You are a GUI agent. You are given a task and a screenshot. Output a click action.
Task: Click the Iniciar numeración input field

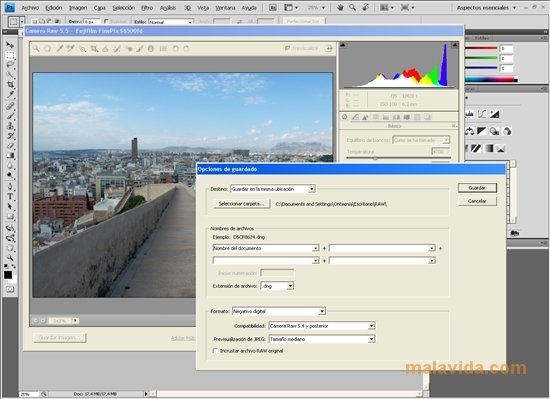tap(277, 273)
